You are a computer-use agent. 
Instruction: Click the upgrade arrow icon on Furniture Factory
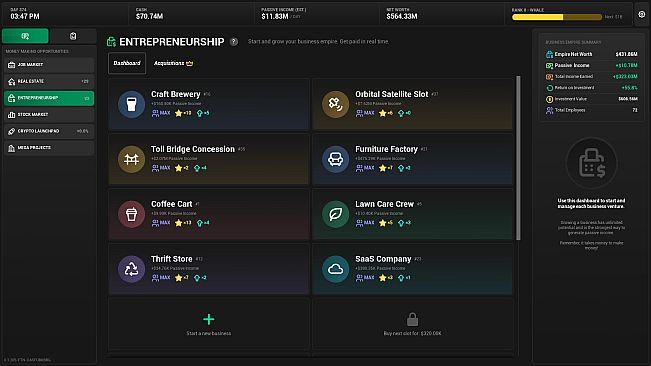point(401,168)
